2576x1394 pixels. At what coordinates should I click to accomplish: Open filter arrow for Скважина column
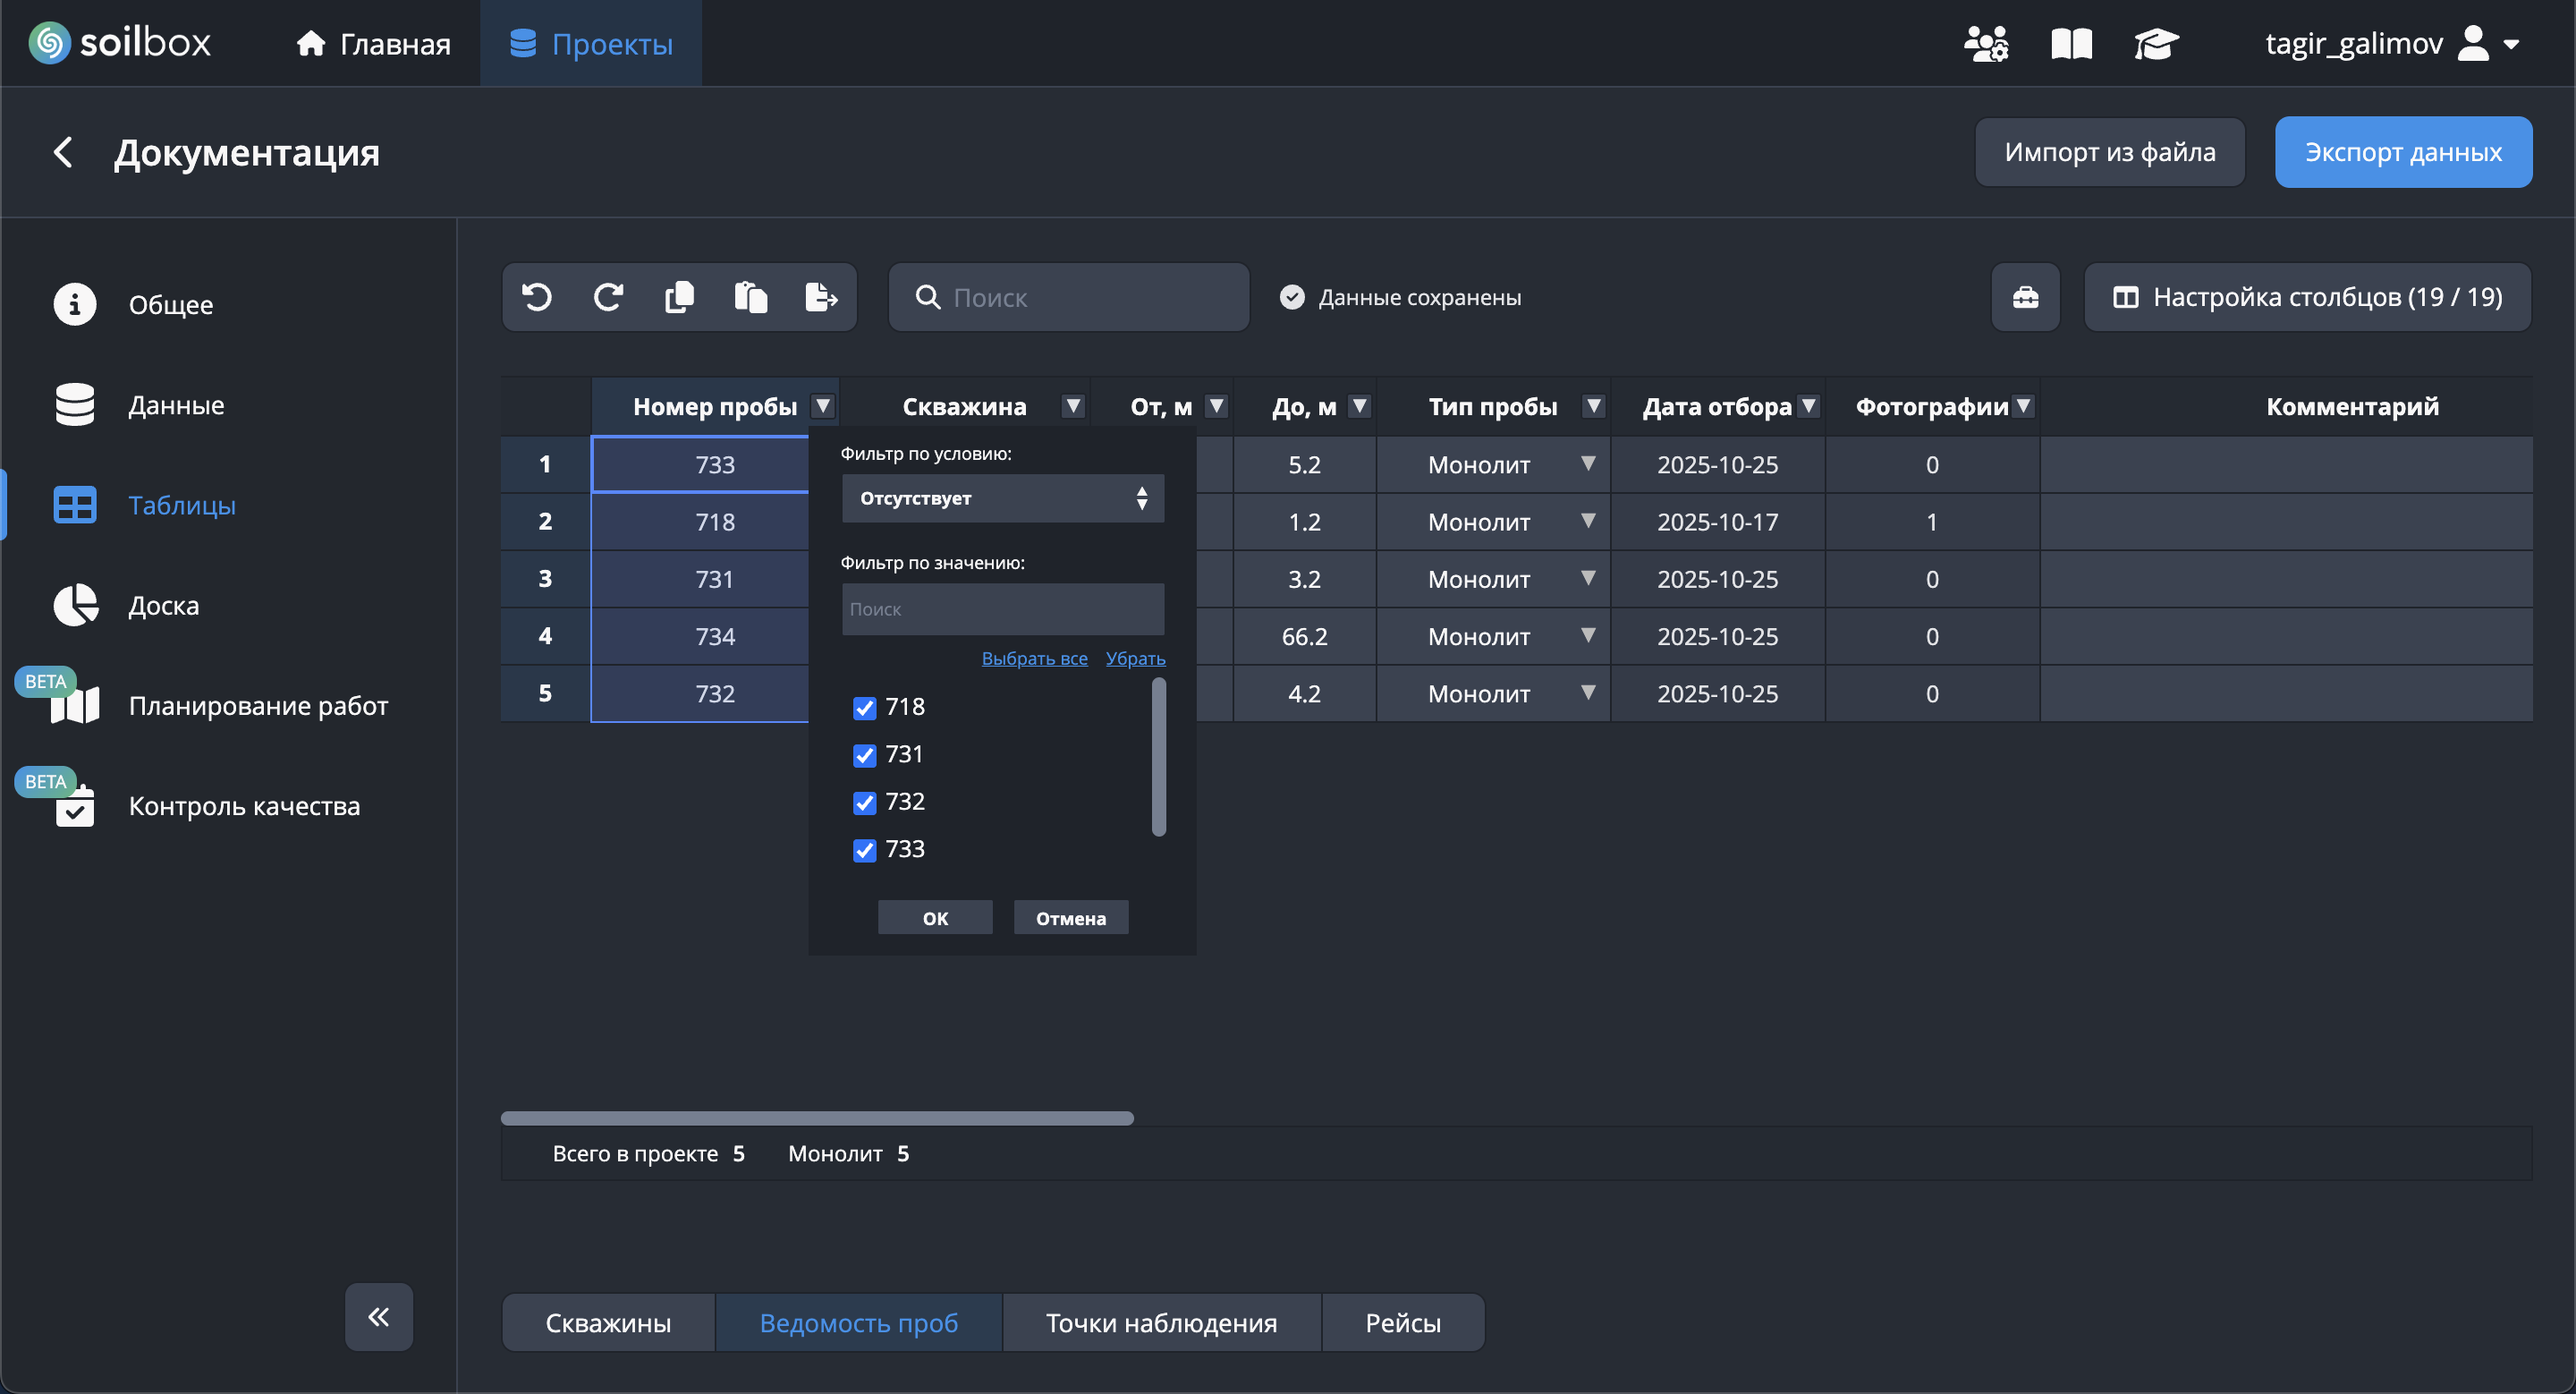[x=1073, y=406]
